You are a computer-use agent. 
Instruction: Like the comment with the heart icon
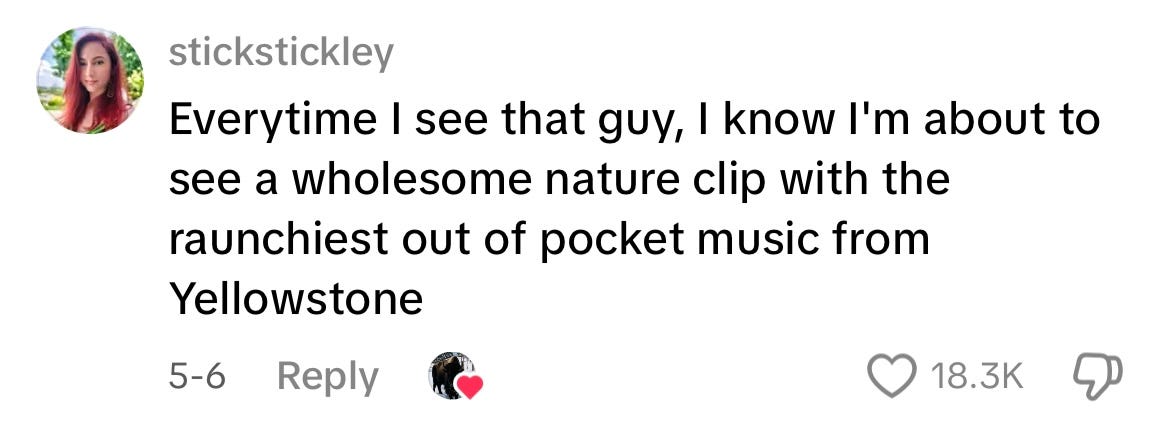pos(892,376)
